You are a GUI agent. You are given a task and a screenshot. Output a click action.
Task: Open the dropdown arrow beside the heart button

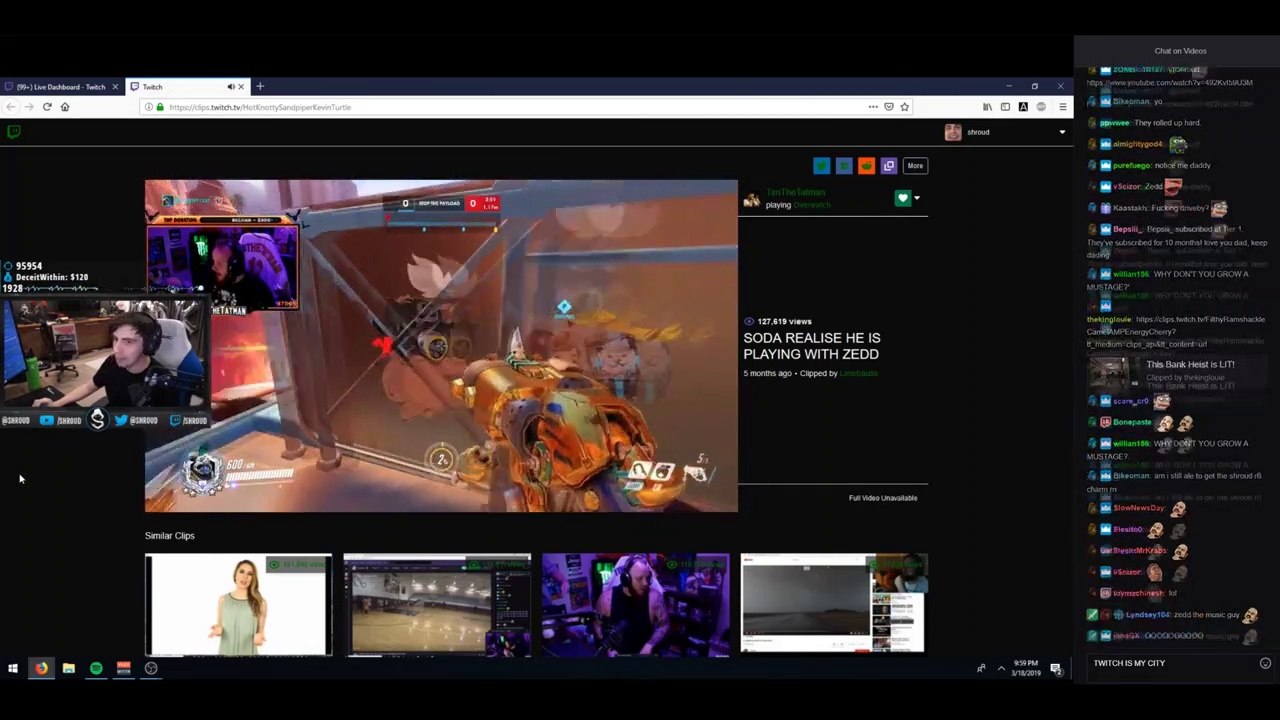[917, 198]
